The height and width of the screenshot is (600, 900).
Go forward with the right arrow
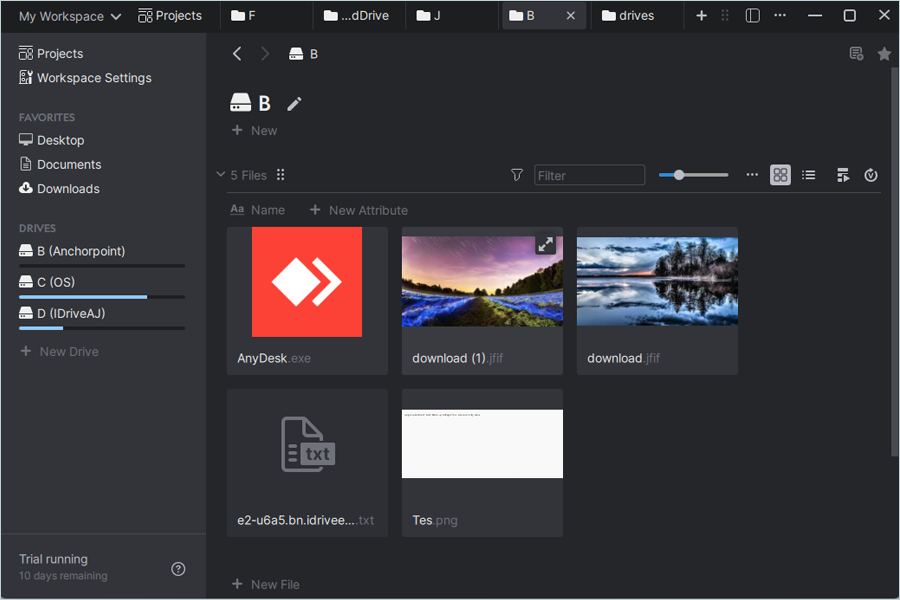point(265,54)
